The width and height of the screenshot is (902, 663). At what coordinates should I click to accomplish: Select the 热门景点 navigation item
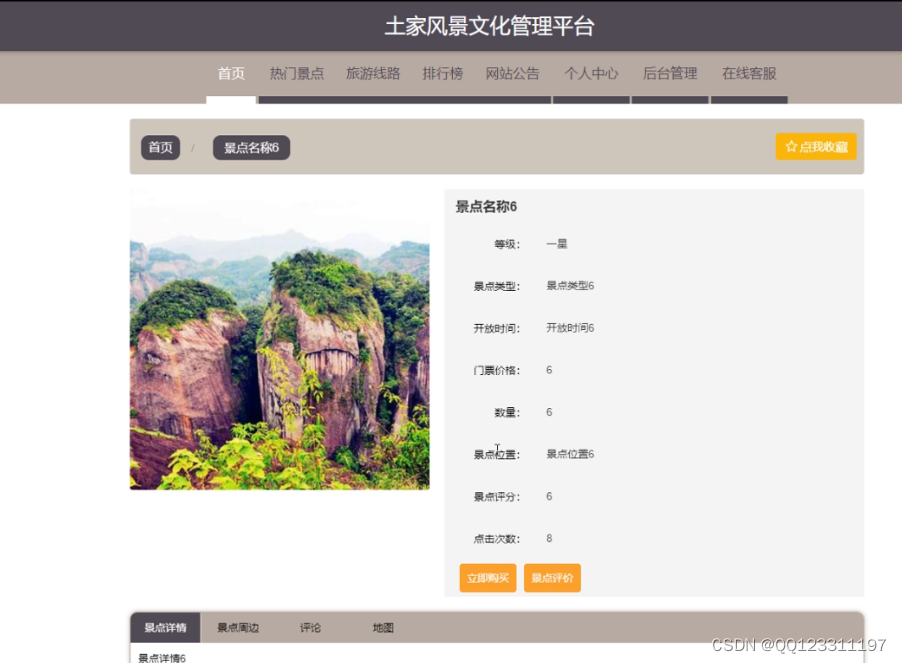[x=297, y=73]
